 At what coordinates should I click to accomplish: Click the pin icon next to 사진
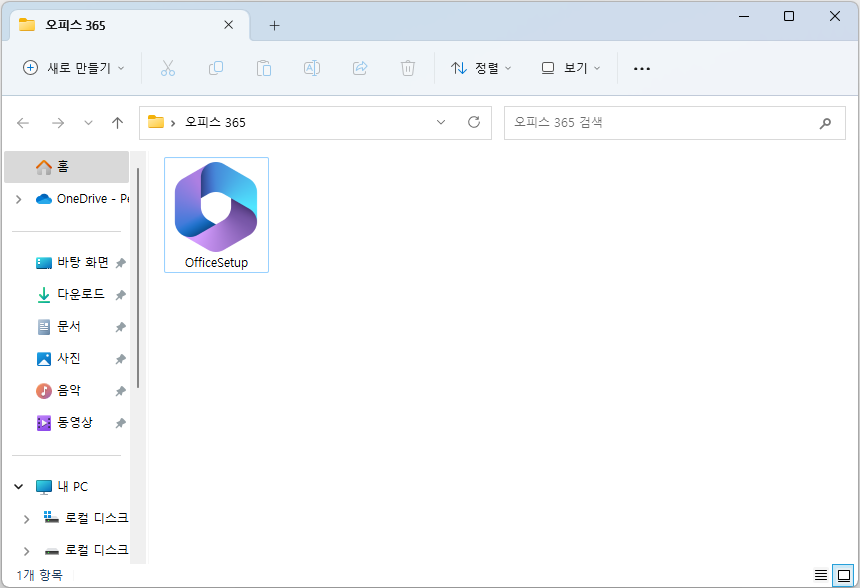coord(121,359)
